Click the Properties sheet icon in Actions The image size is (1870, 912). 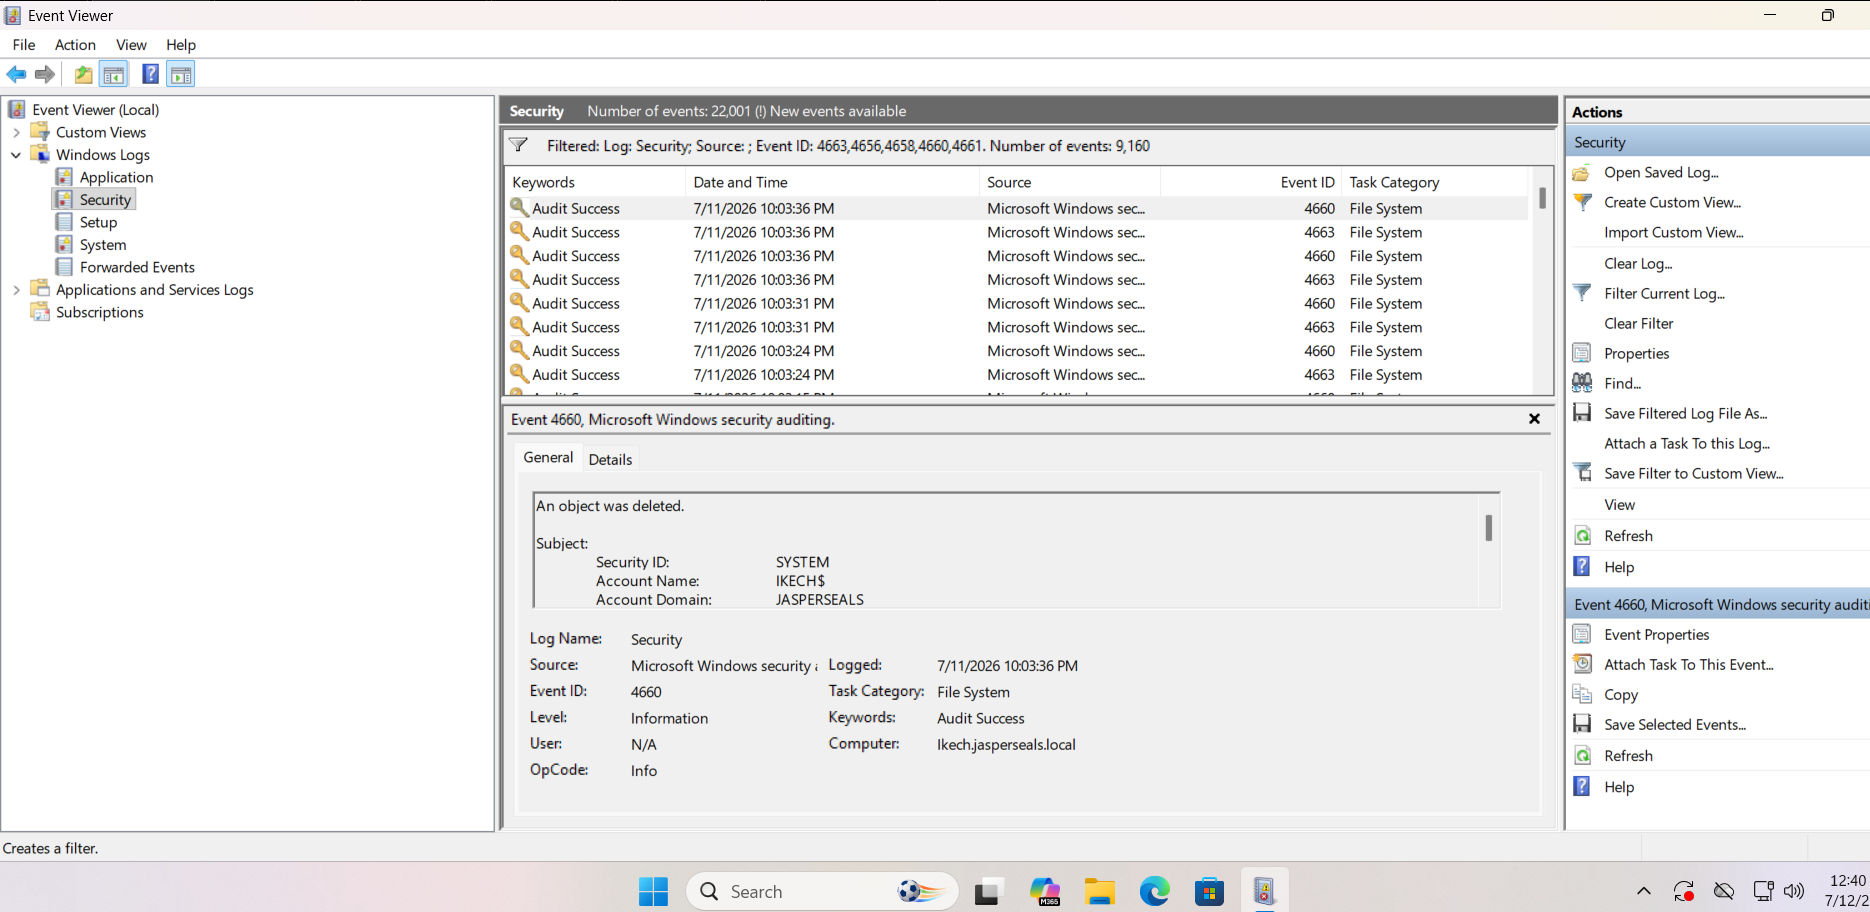1582,353
